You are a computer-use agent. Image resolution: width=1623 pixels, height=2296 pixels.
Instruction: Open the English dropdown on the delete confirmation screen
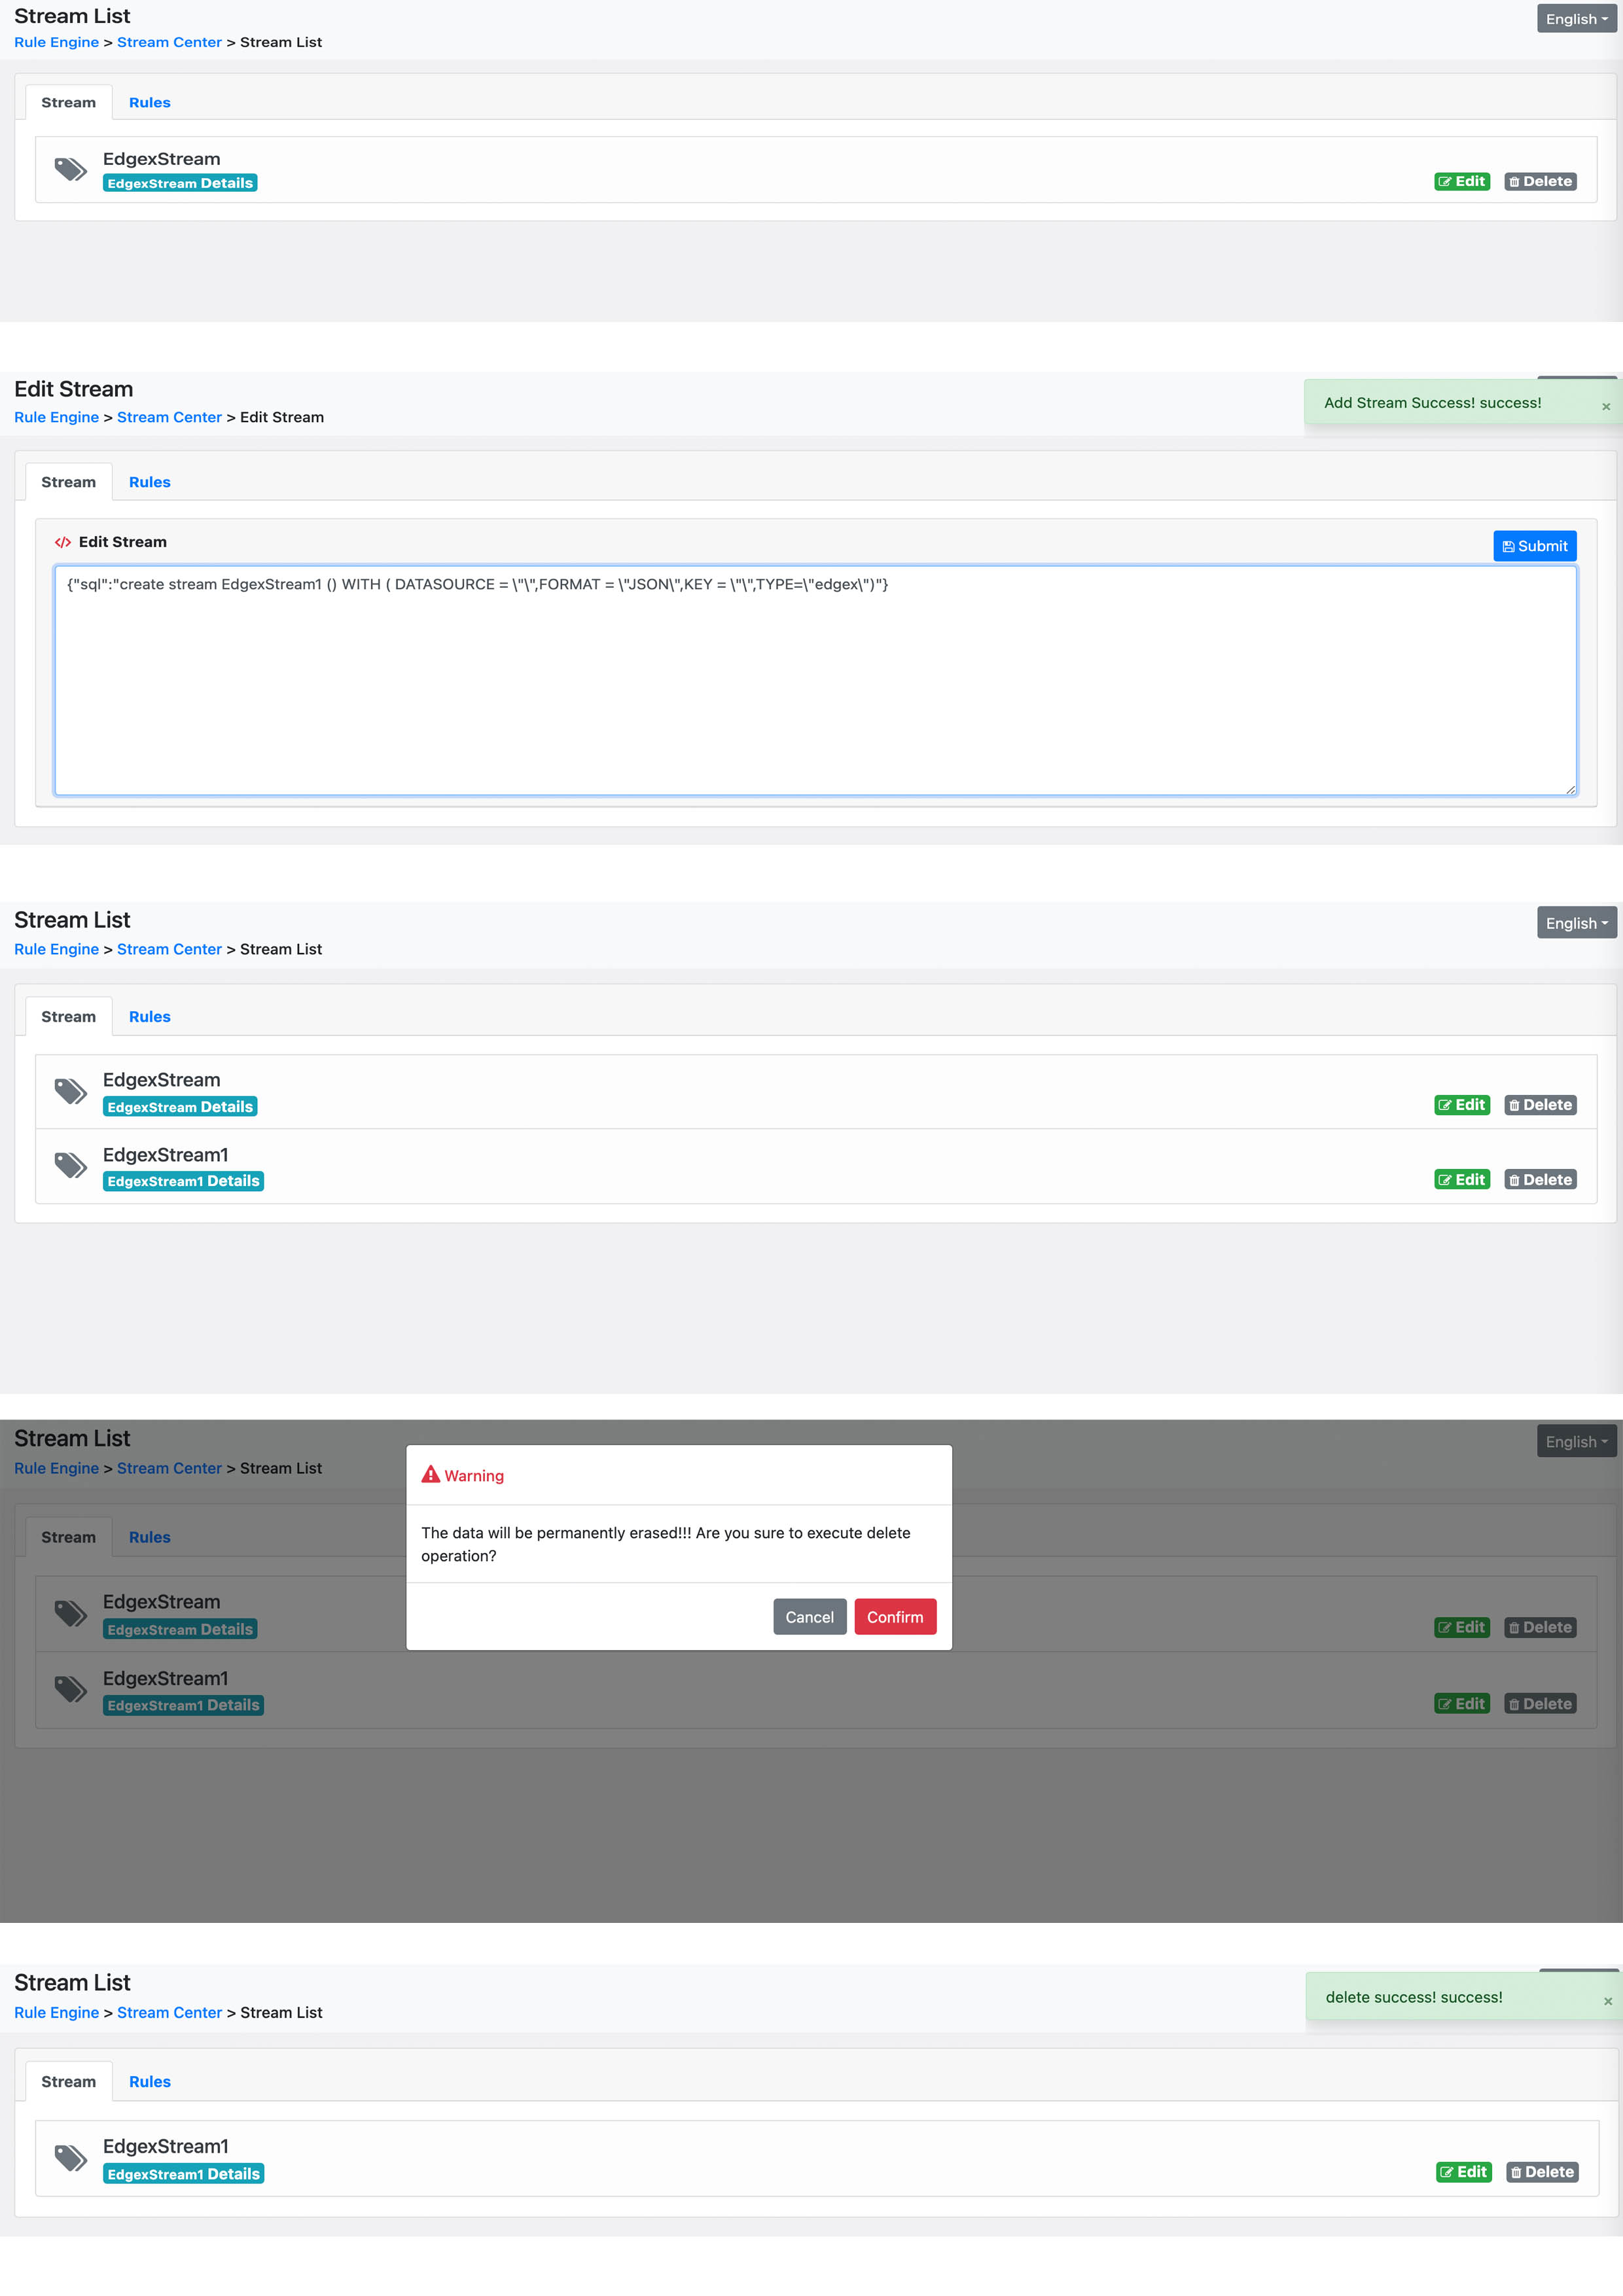1576,1441
